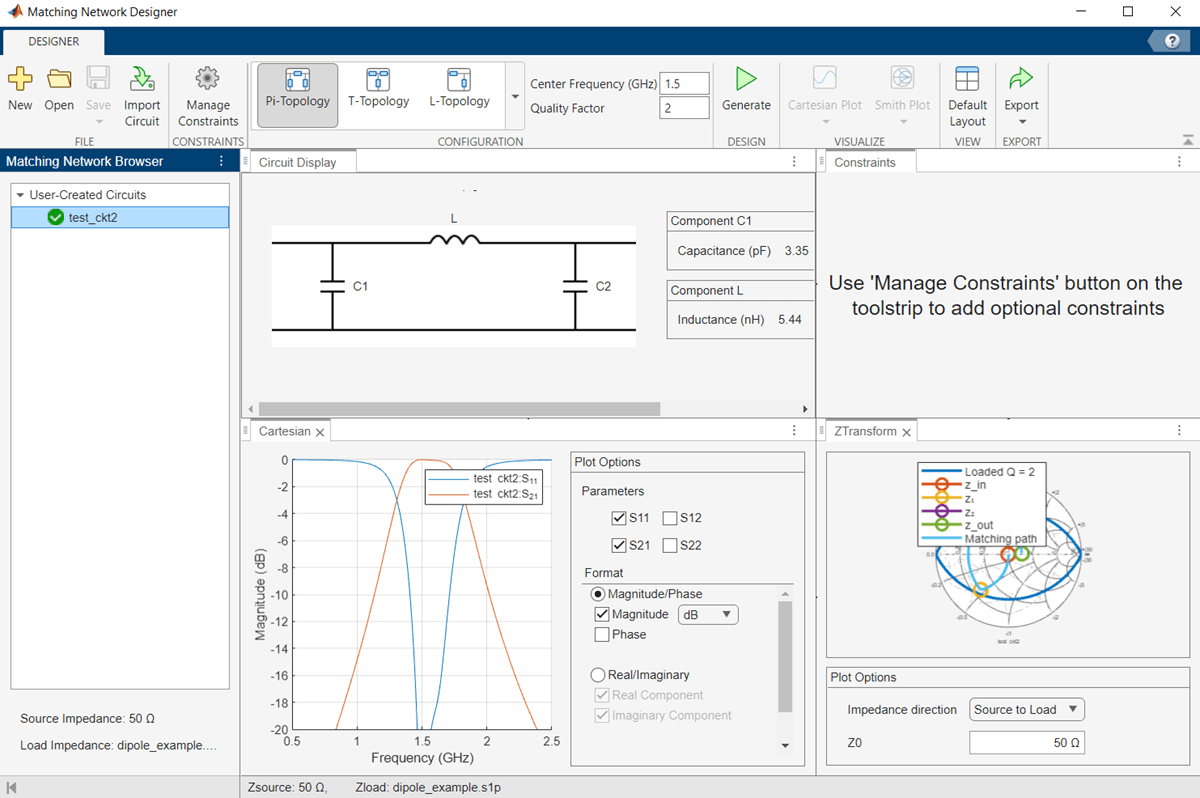Screen dimensions: 1200x798
Task: Enable the S12 parameter checkbox
Action: pos(670,518)
